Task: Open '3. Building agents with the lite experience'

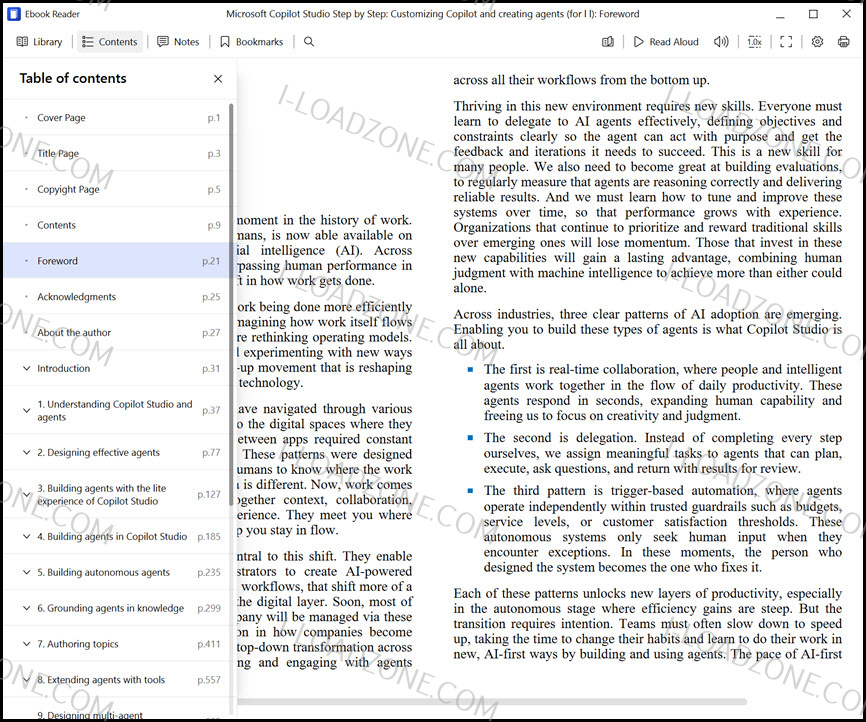Action: pos(102,494)
